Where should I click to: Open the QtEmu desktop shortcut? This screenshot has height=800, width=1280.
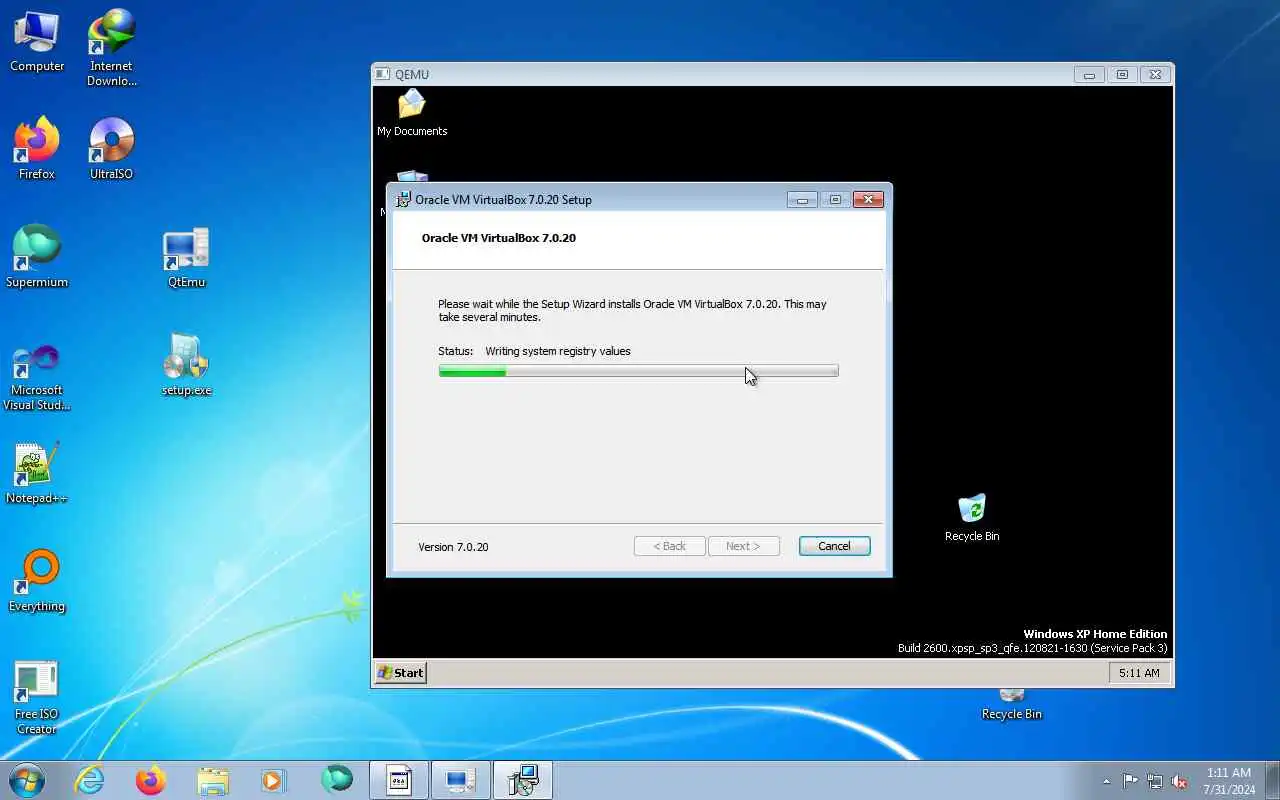pyautogui.click(x=186, y=257)
